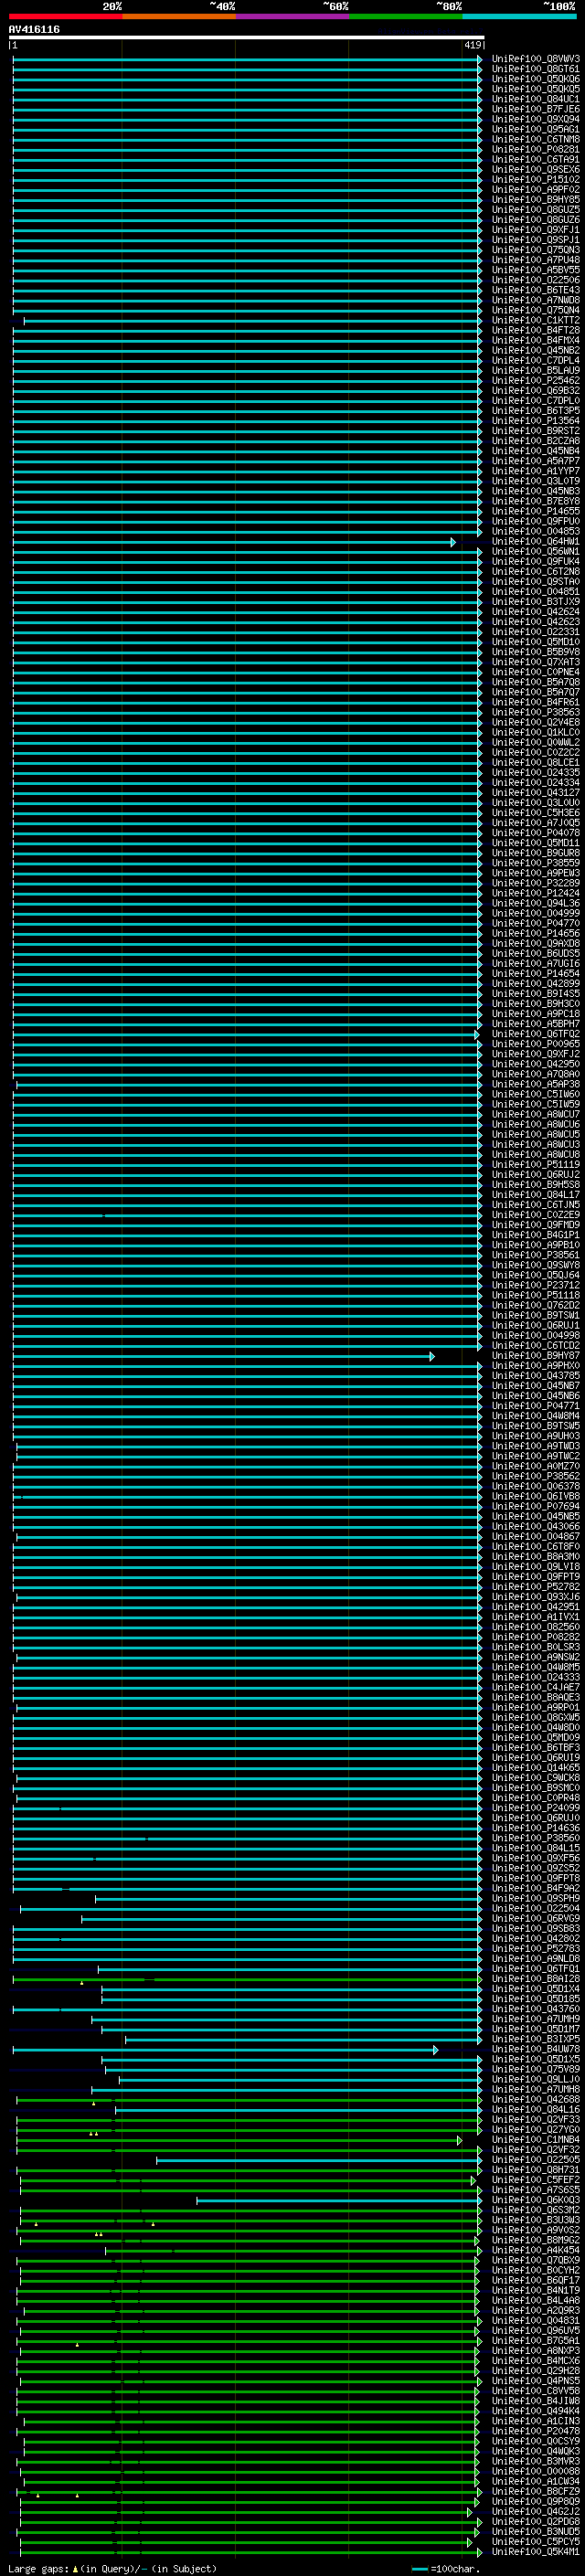The image size is (585, 2576).
Task: Select the UniRef100_P07694 label
Action: [x=536, y=1507]
